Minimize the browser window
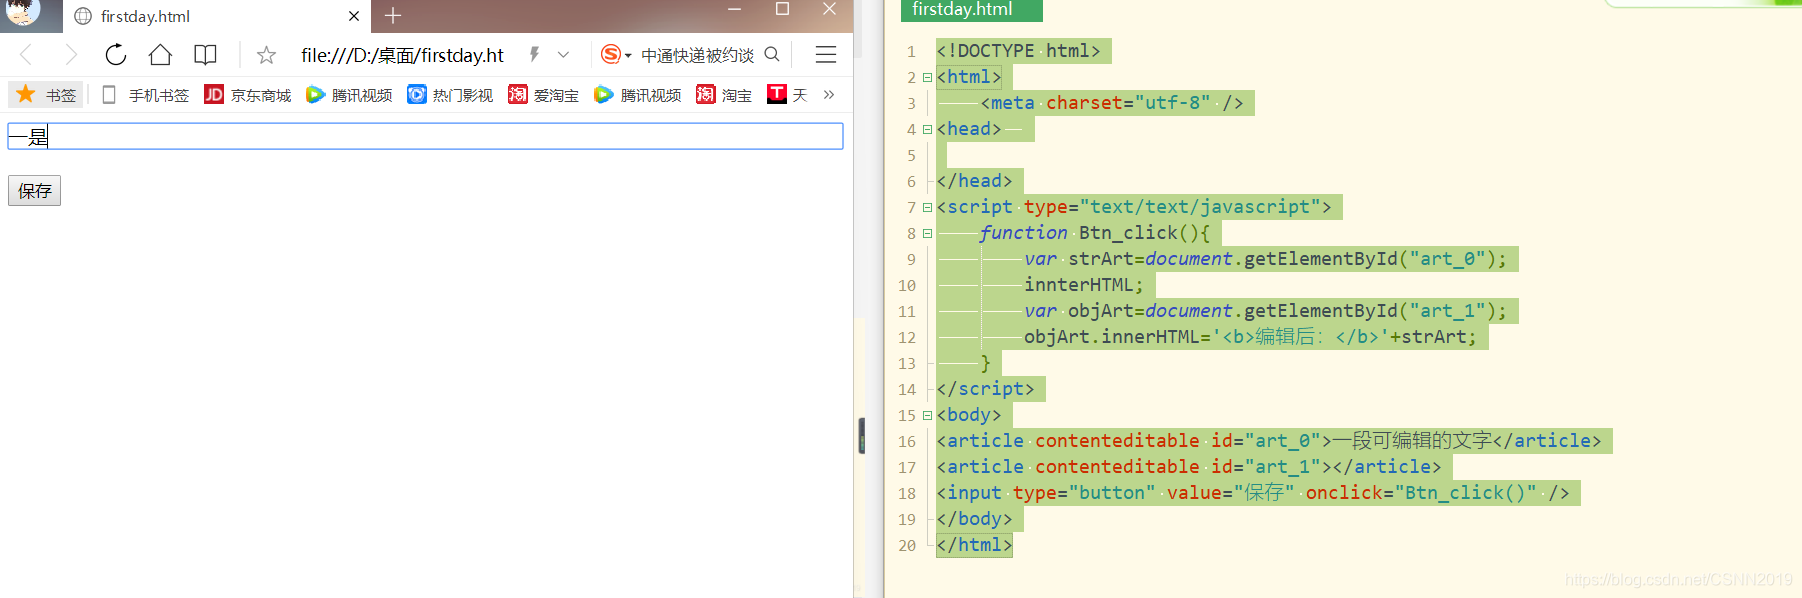Screen dimensions: 1802x598 735,9
